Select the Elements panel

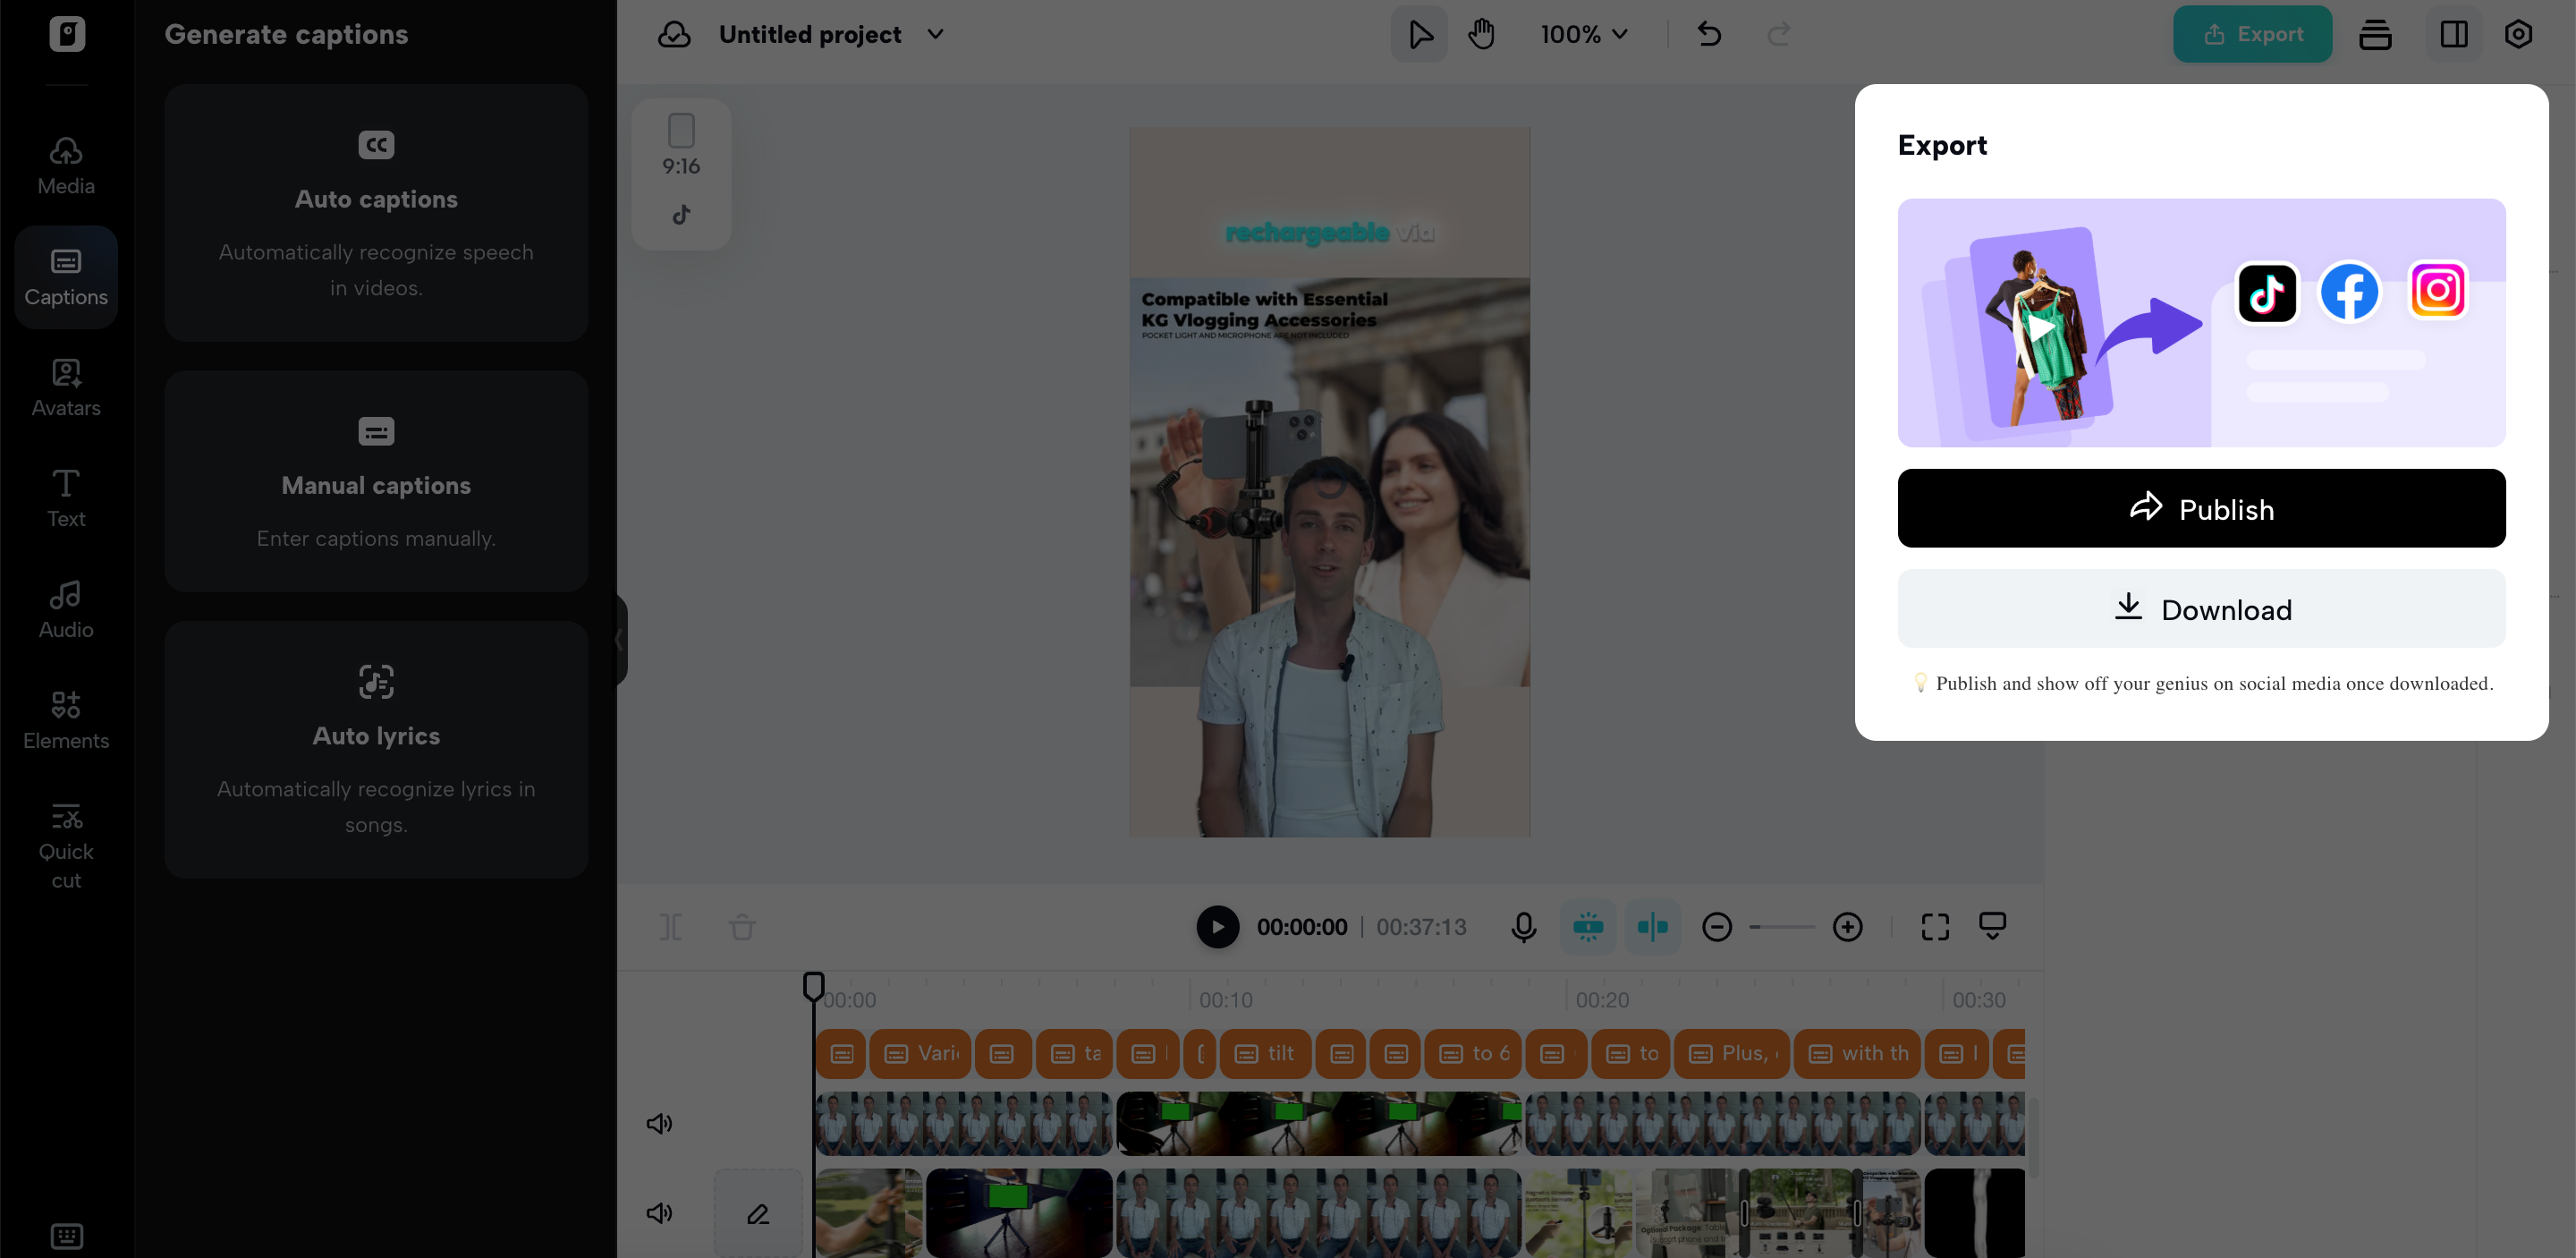(x=65, y=719)
